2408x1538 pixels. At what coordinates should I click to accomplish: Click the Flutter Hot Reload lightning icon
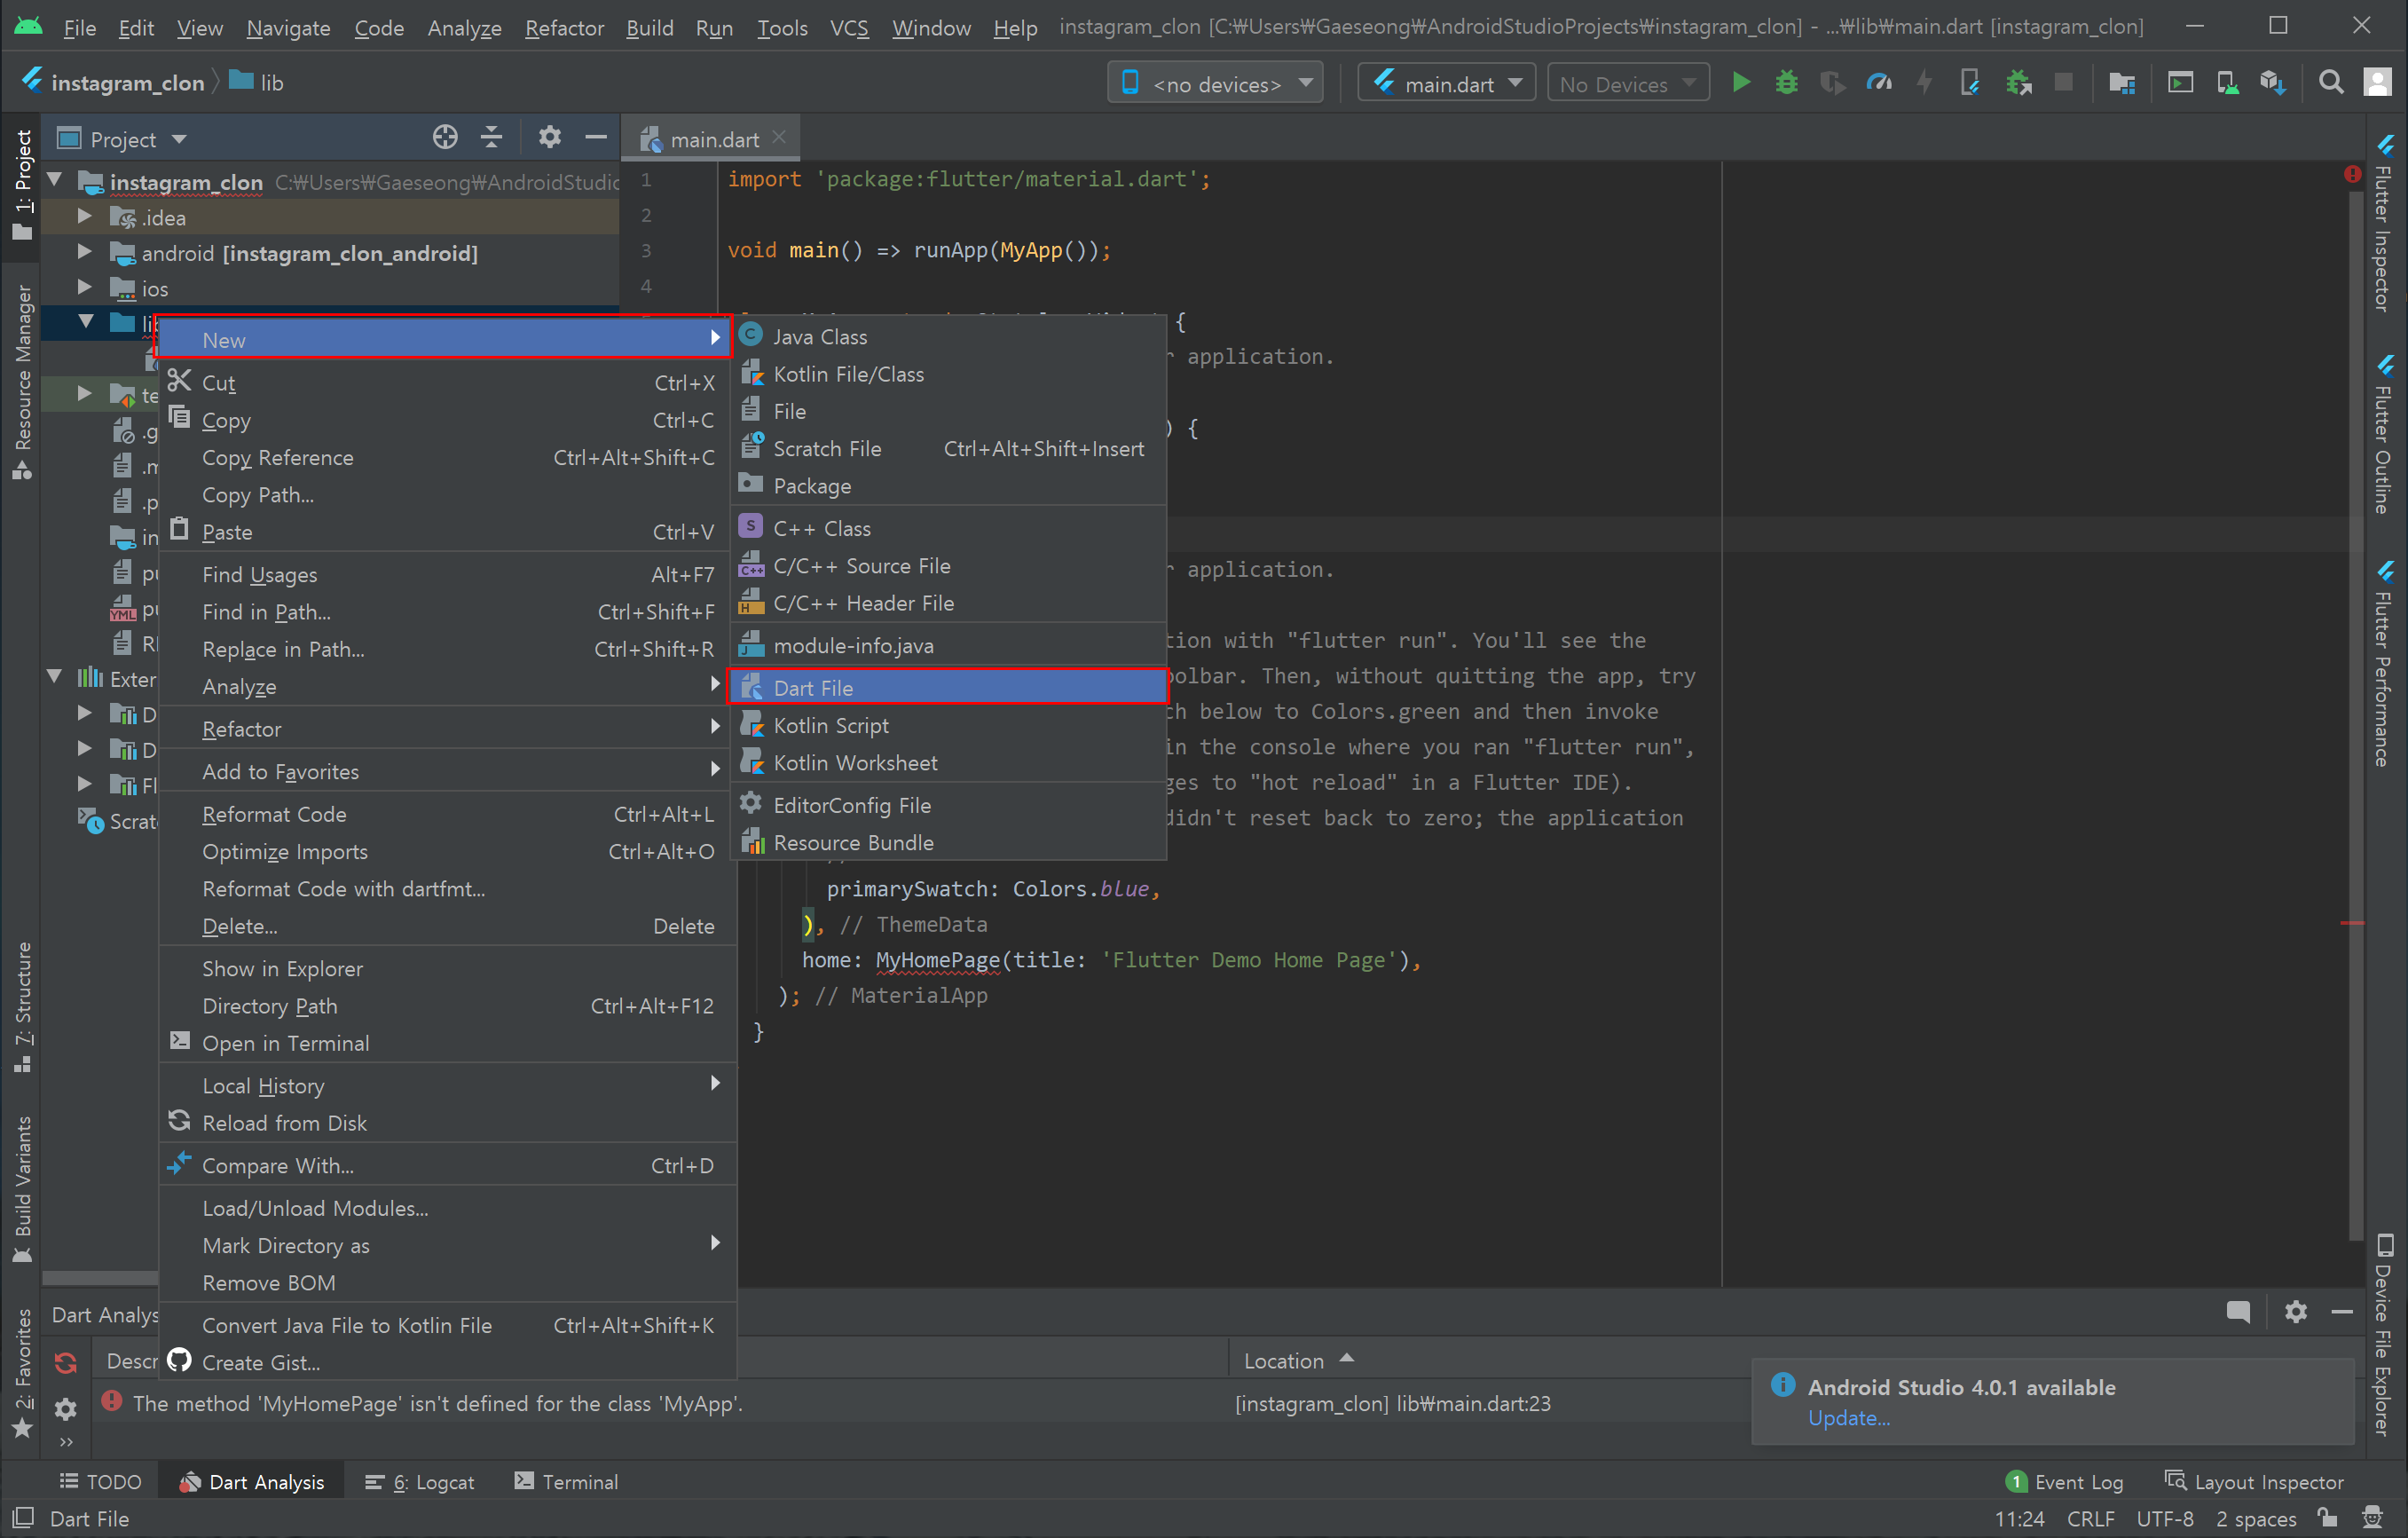pyautogui.click(x=1924, y=83)
